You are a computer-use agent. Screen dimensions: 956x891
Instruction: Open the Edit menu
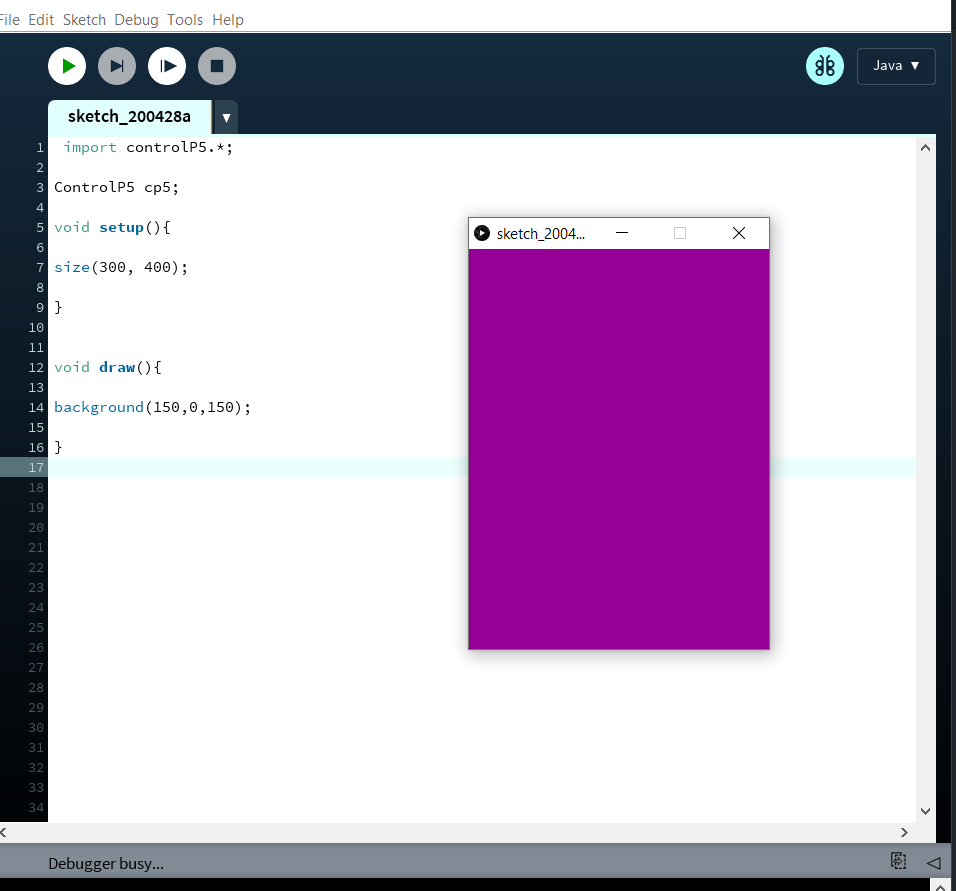tap(41, 20)
